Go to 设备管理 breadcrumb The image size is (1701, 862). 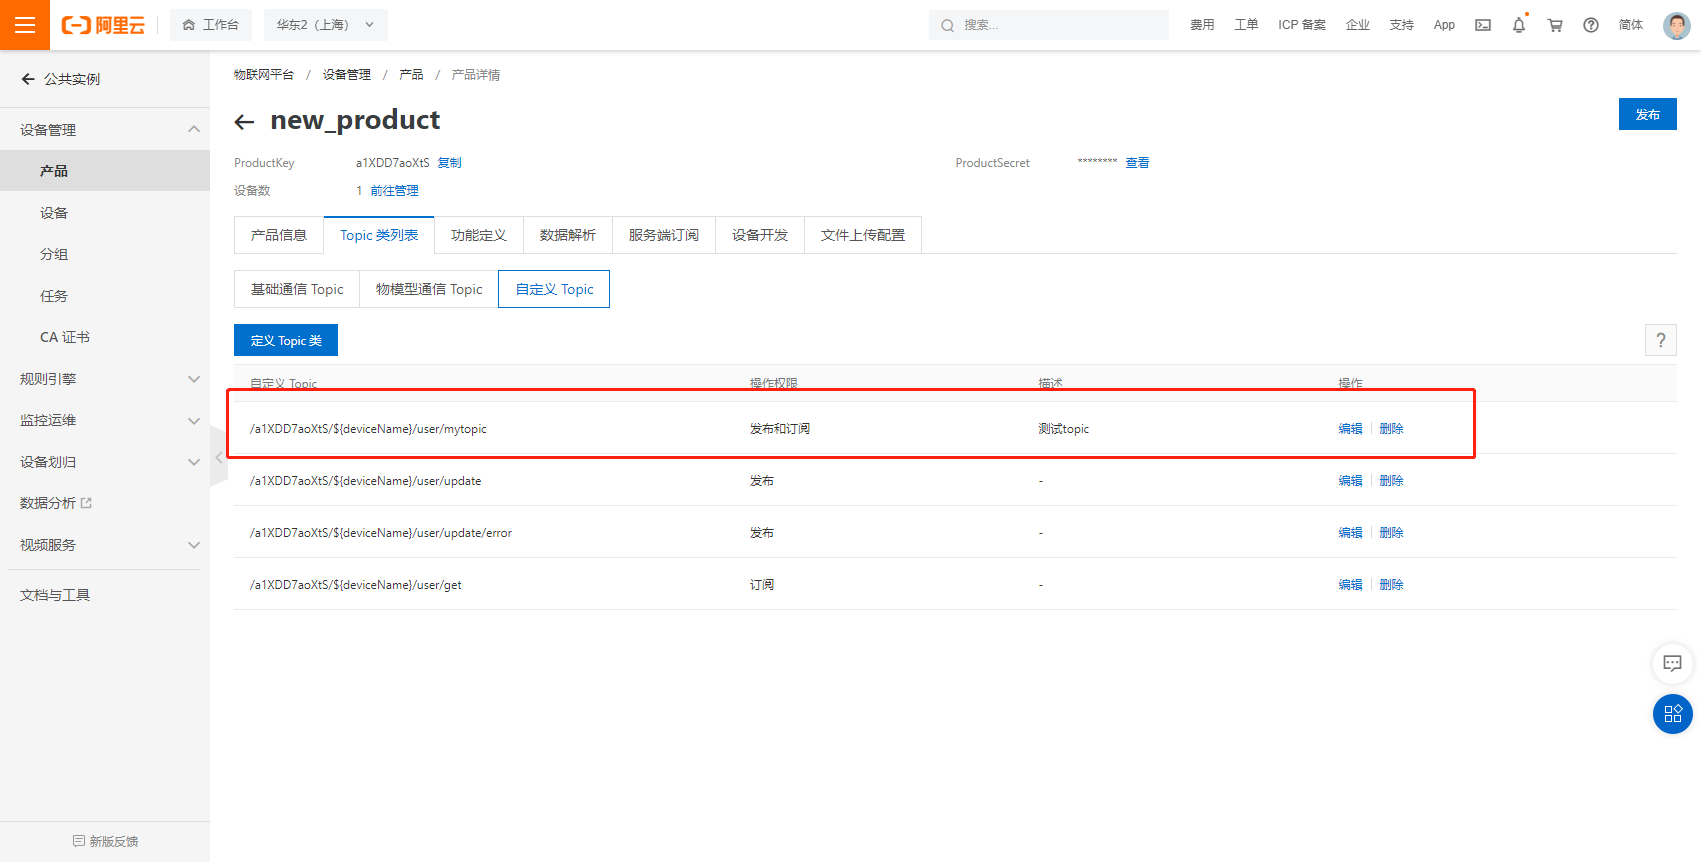pyautogui.click(x=347, y=75)
